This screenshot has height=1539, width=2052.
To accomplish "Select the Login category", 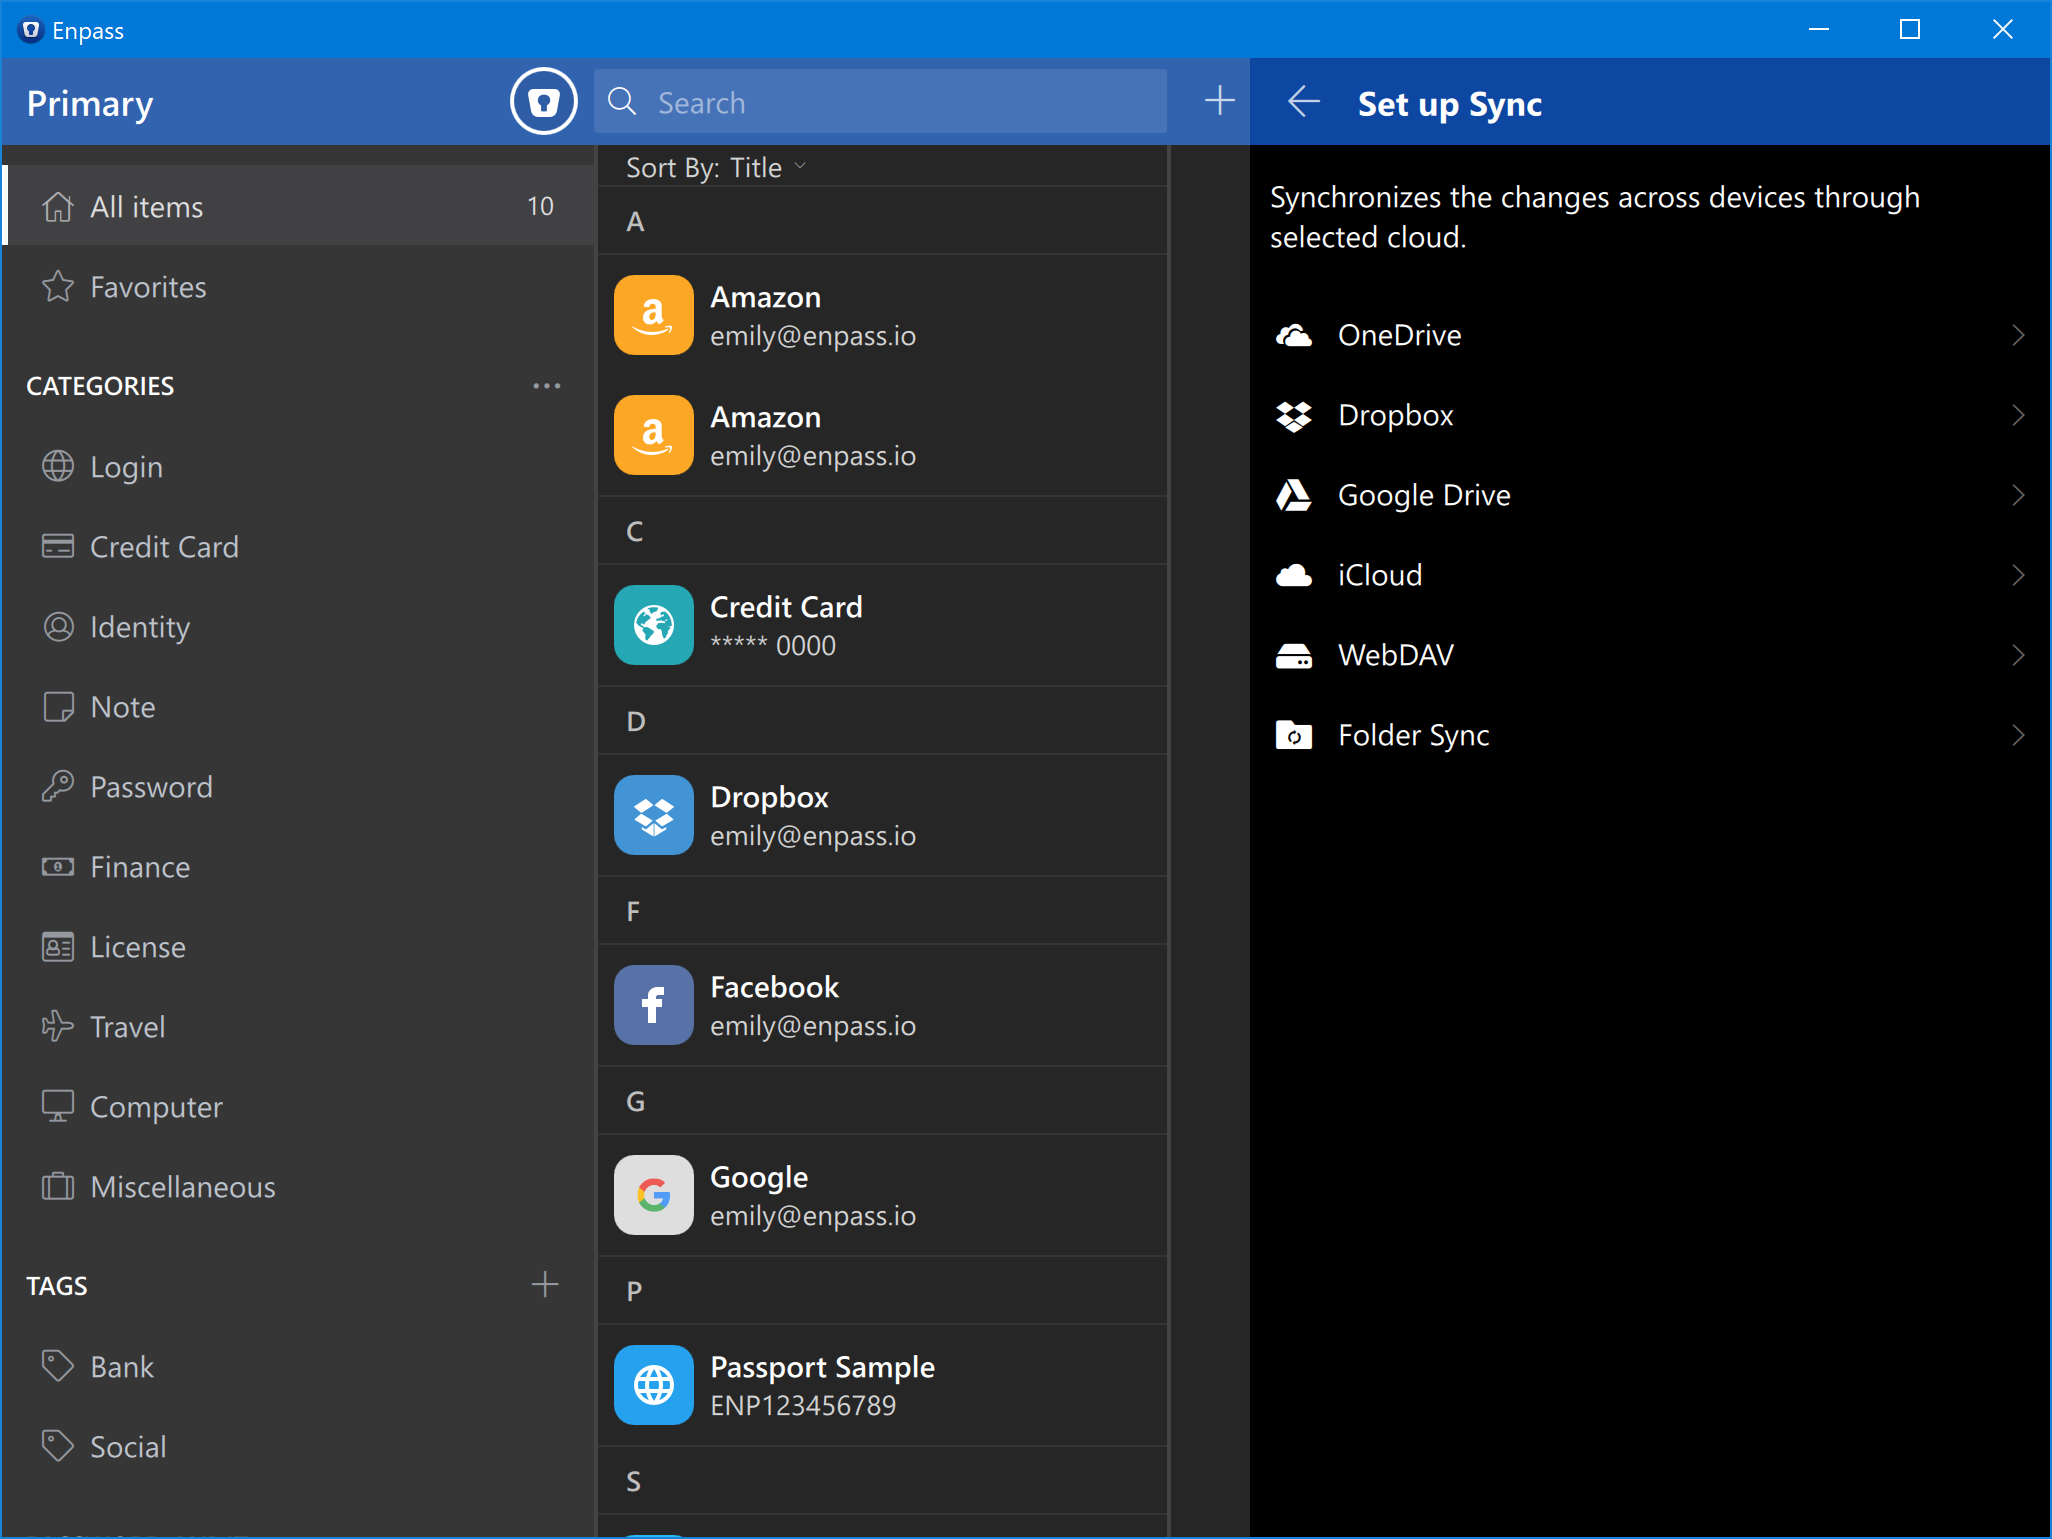I will pos(299,467).
